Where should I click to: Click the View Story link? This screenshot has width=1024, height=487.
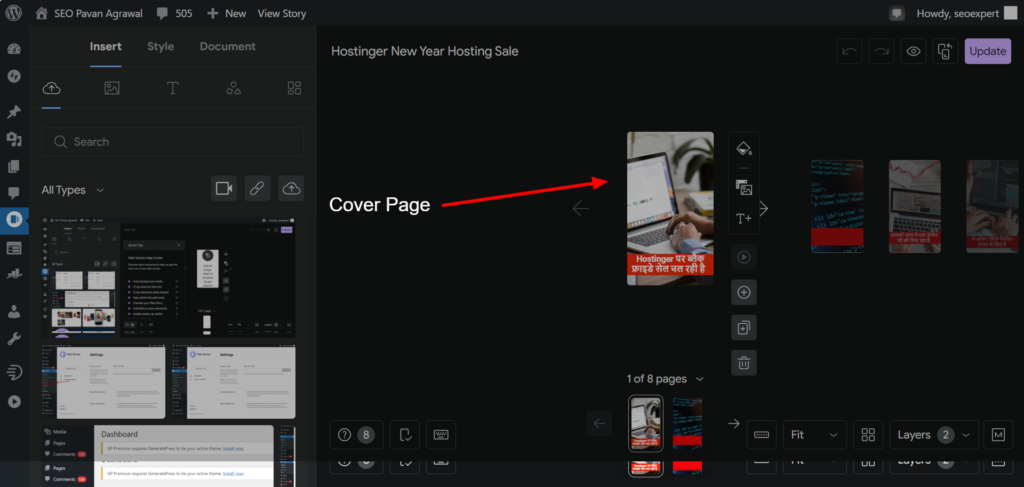click(x=282, y=13)
